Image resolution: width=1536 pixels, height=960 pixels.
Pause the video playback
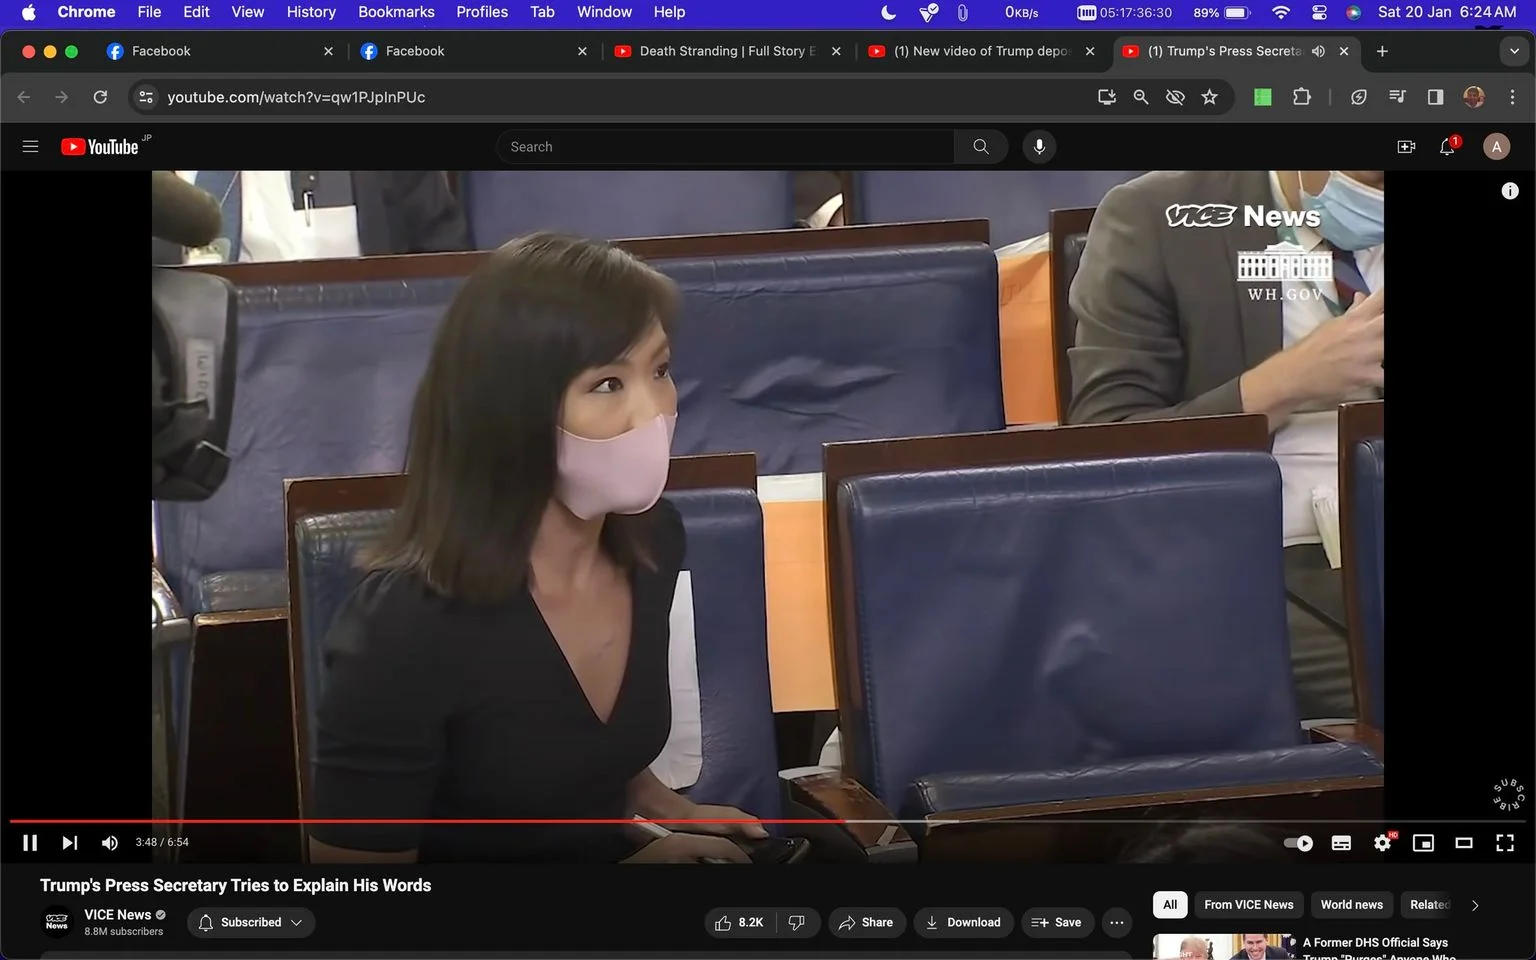pyautogui.click(x=30, y=843)
